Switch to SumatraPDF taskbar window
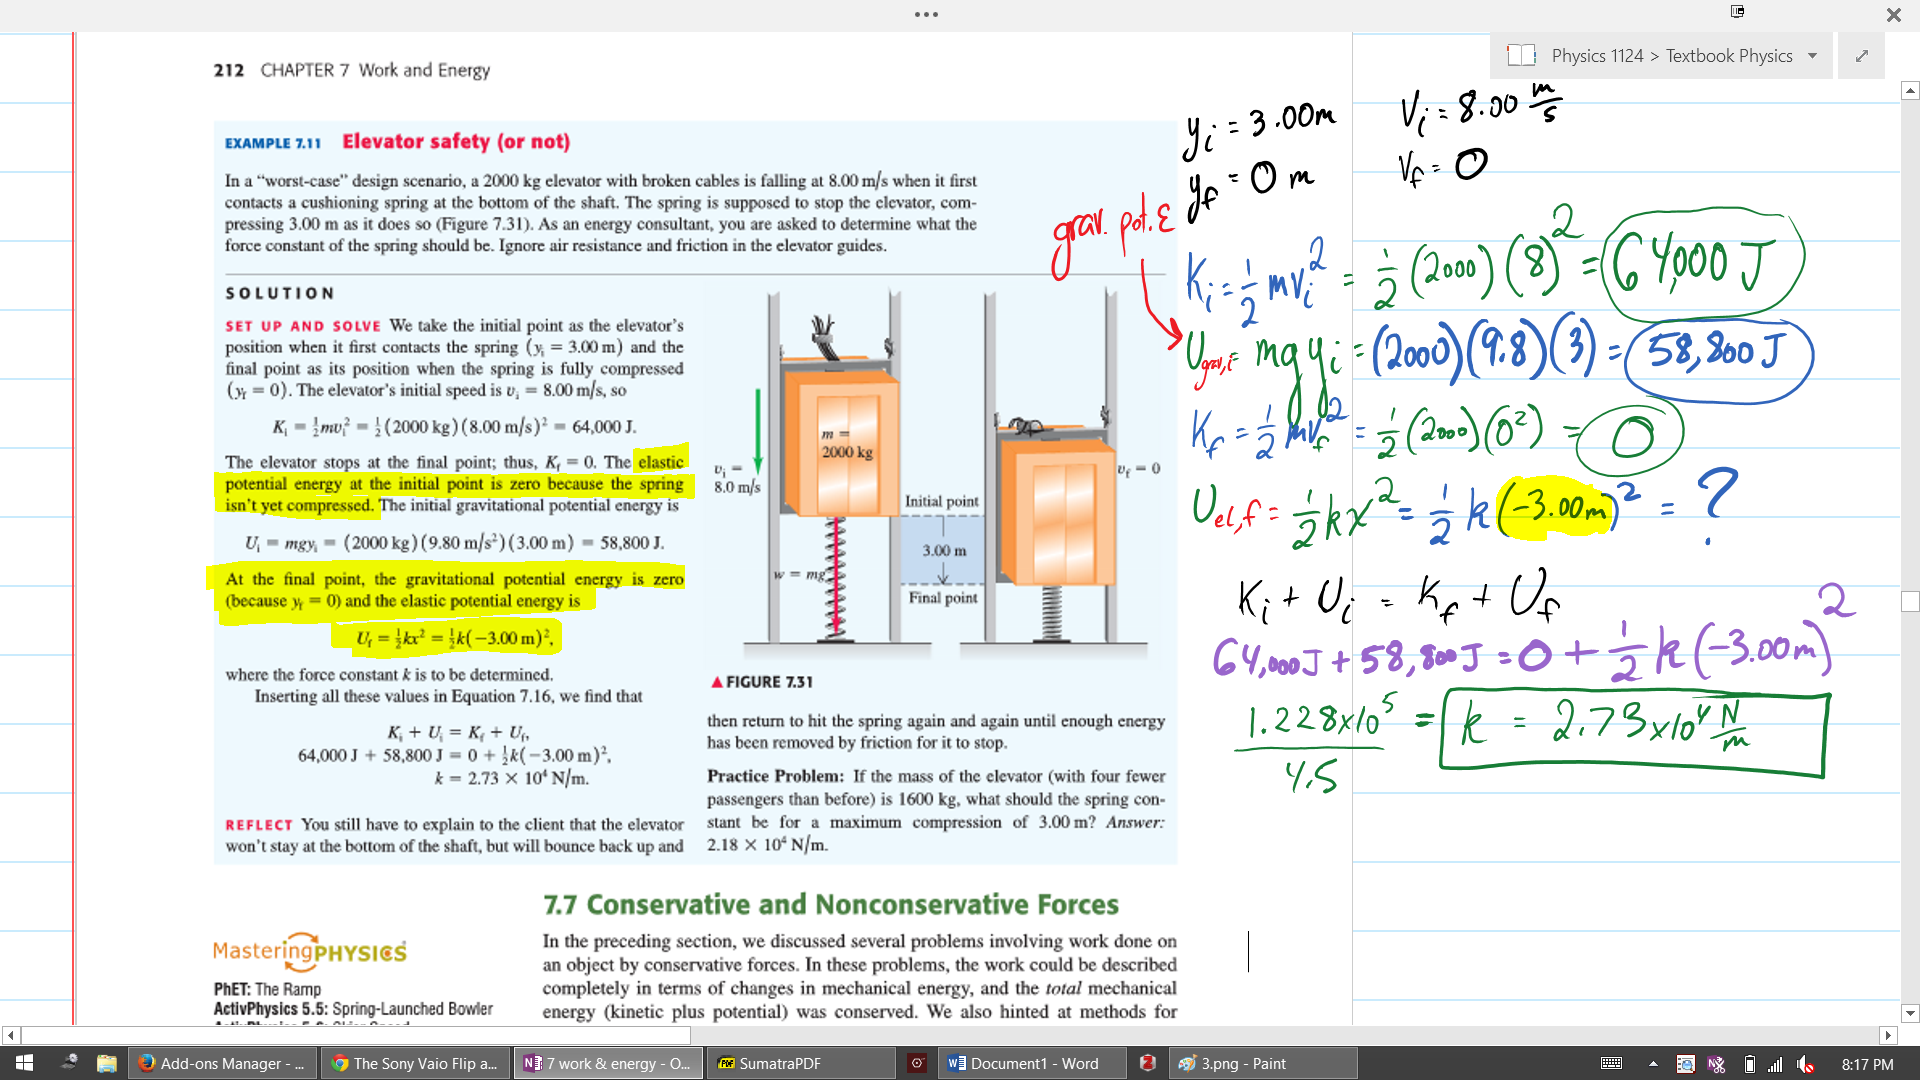Screen dimensions: 1924x1080 802,1063
